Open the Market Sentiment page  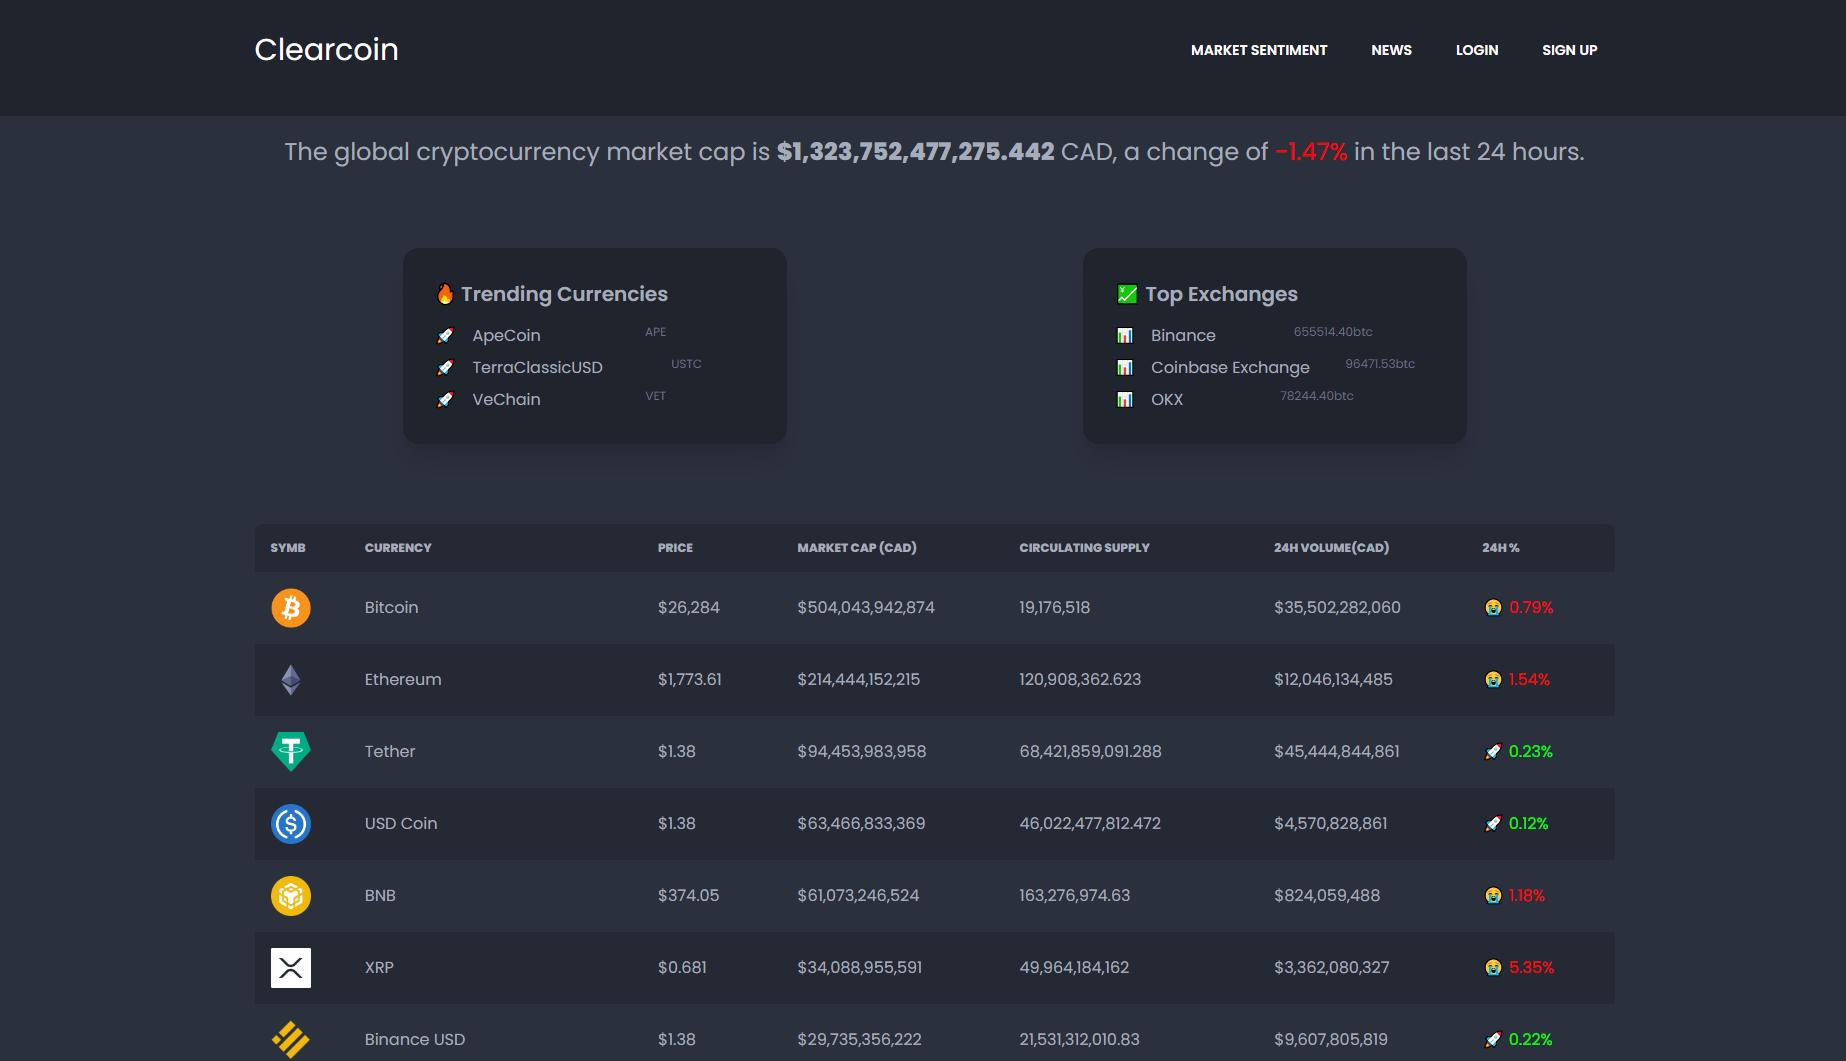point(1259,50)
